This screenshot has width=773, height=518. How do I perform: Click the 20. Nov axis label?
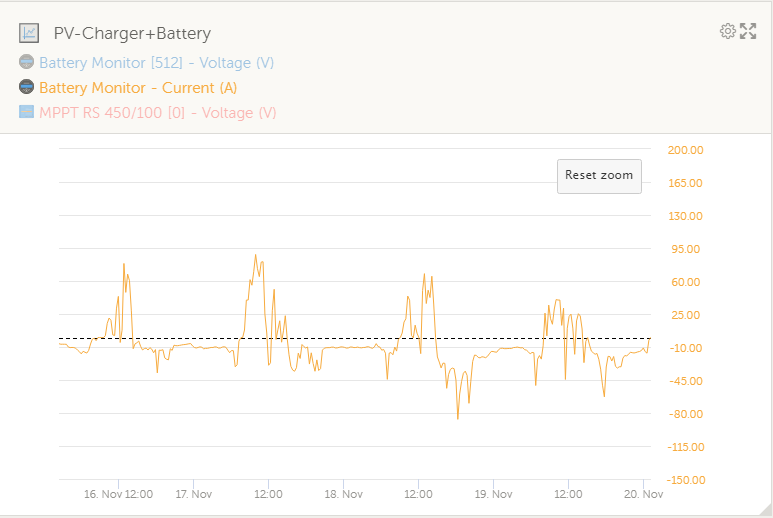coord(643,494)
